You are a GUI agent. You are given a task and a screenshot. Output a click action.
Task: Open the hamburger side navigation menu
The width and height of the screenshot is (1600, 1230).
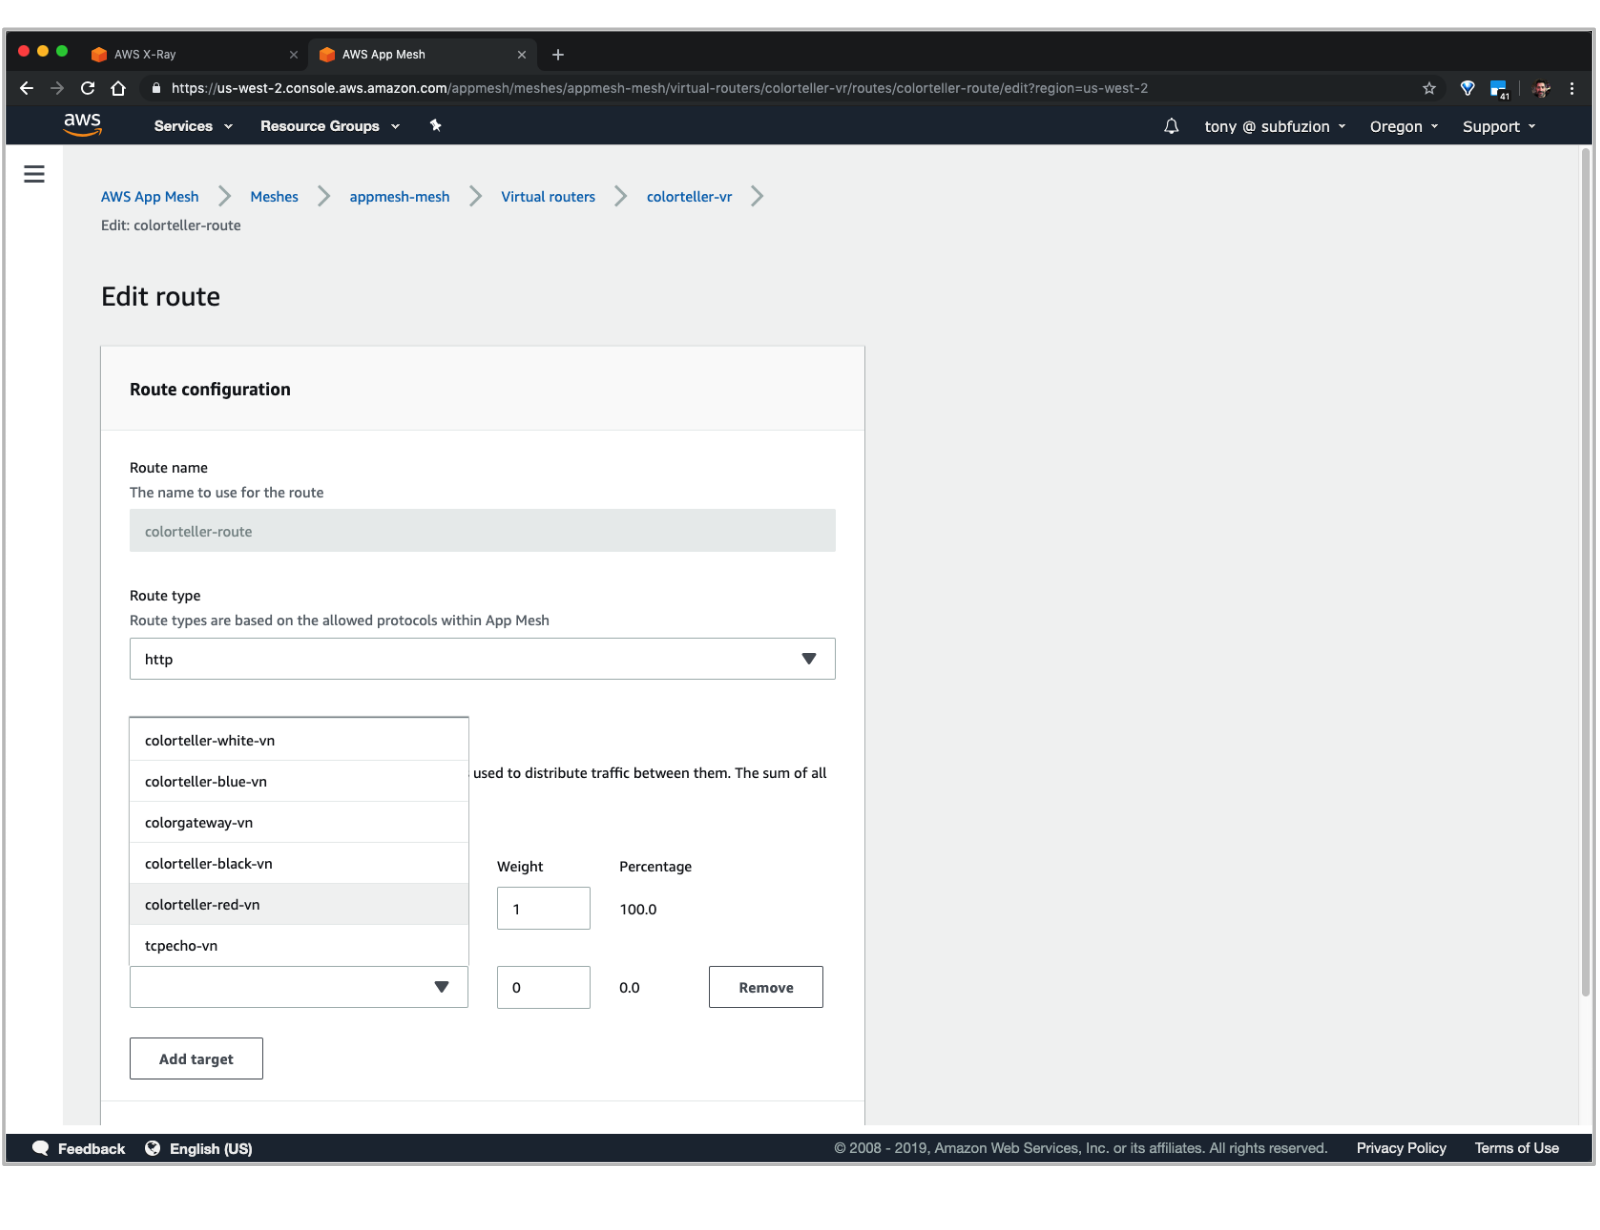tap(34, 174)
